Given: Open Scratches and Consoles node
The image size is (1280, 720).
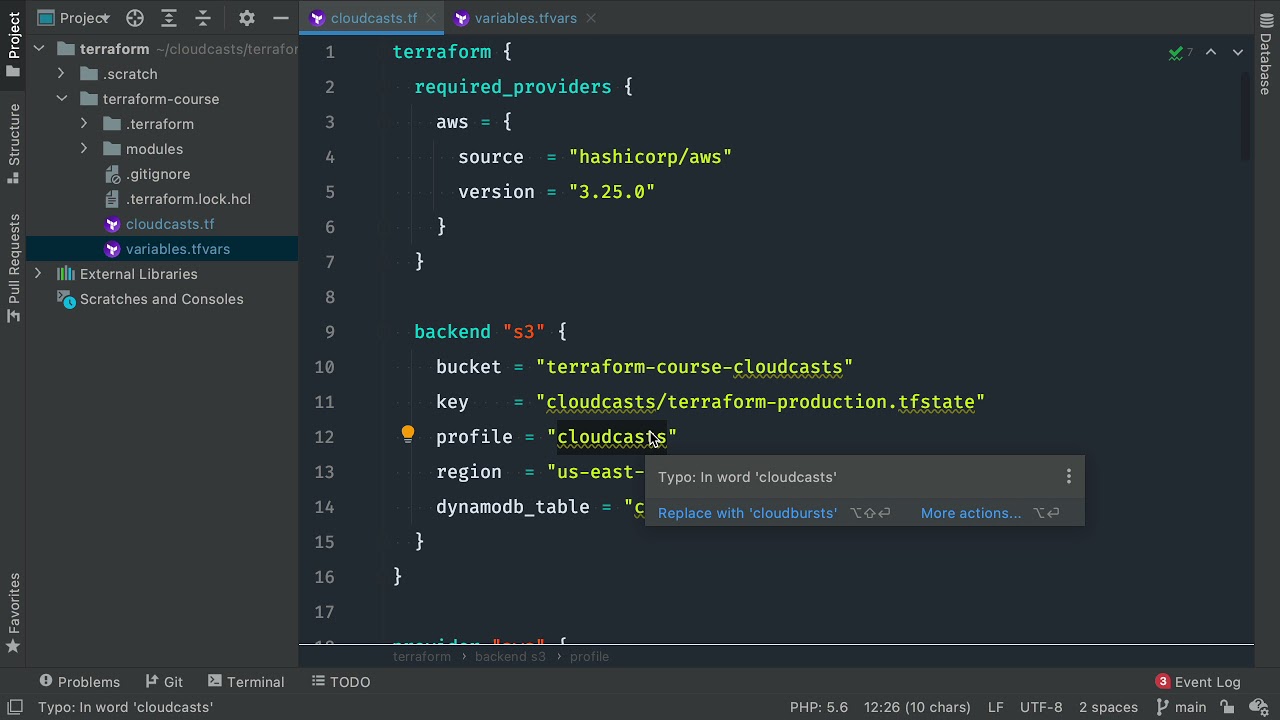Looking at the screenshot, I should (162, 299).
